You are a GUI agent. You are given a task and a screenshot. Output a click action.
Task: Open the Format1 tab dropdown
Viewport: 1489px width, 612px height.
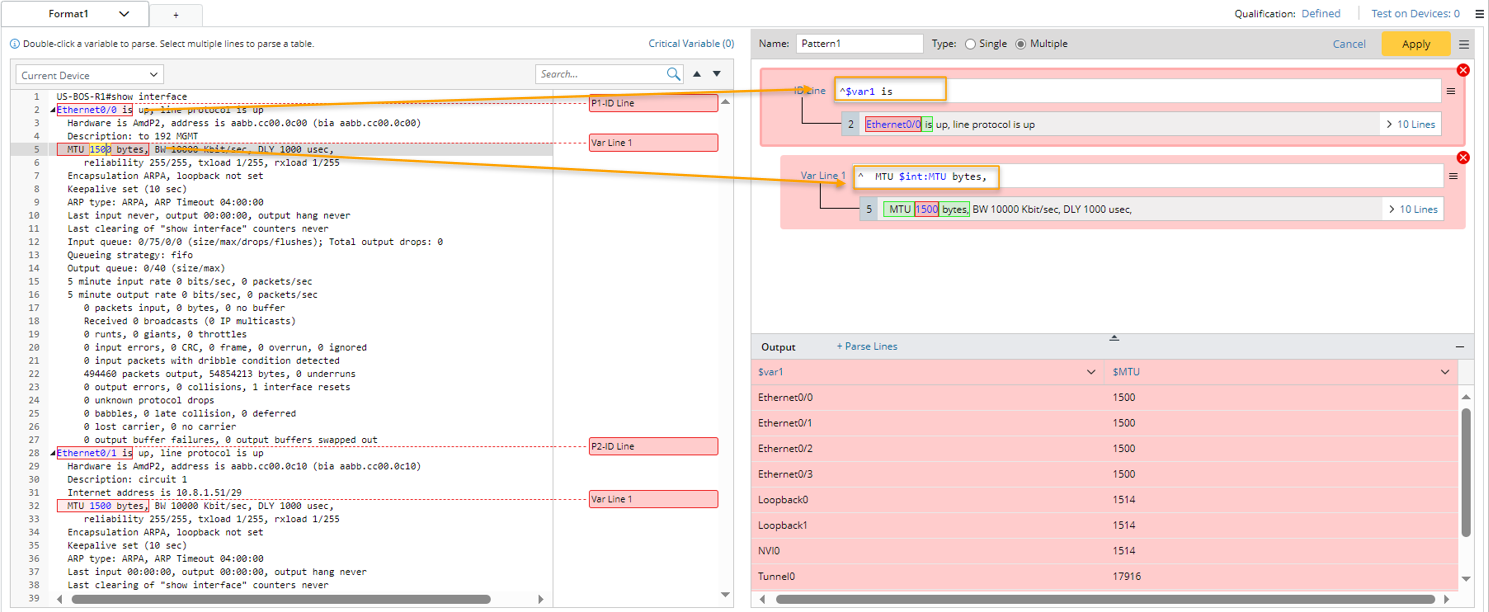124,14
